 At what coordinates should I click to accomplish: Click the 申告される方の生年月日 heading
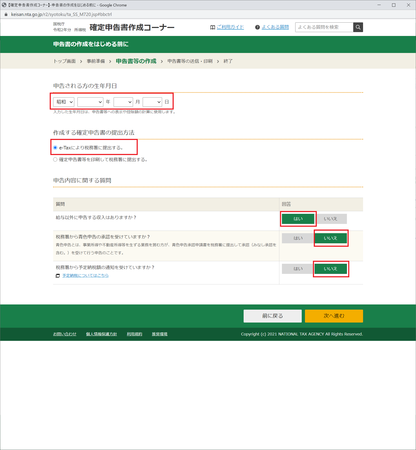pyautogui.click(x=85, y=86)
